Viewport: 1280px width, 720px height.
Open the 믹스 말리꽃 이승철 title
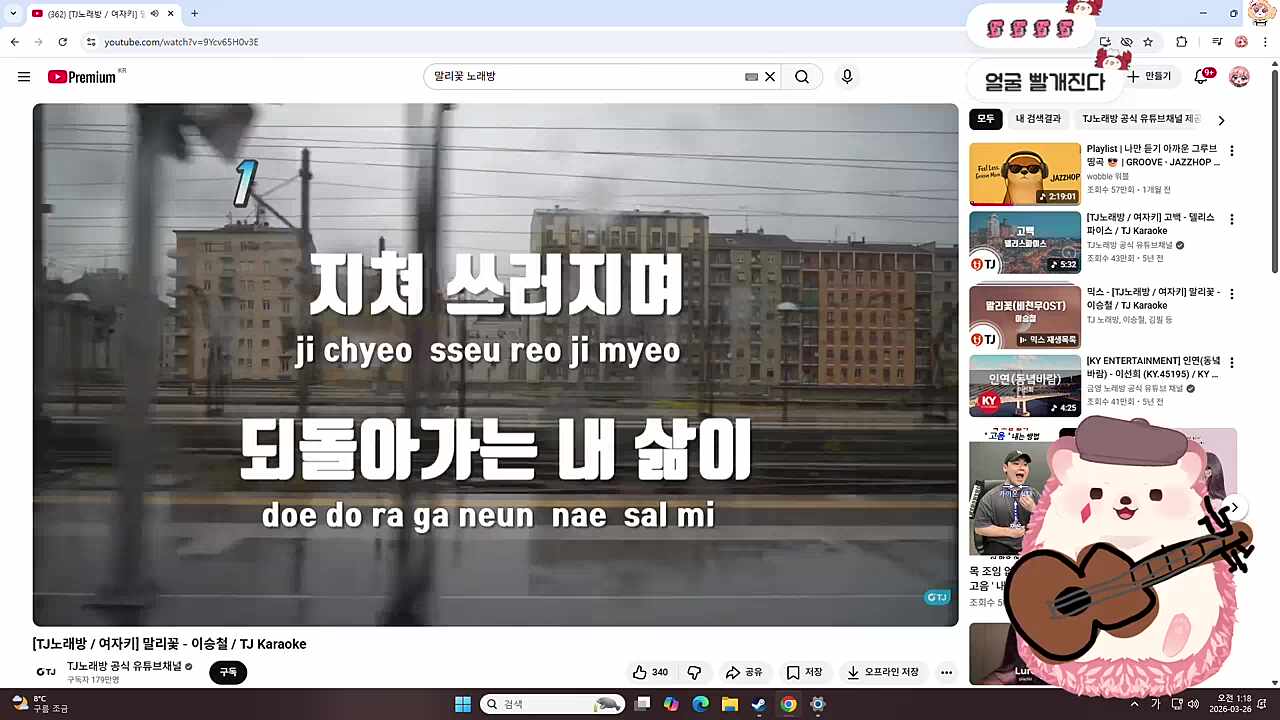click(1153, 298)
